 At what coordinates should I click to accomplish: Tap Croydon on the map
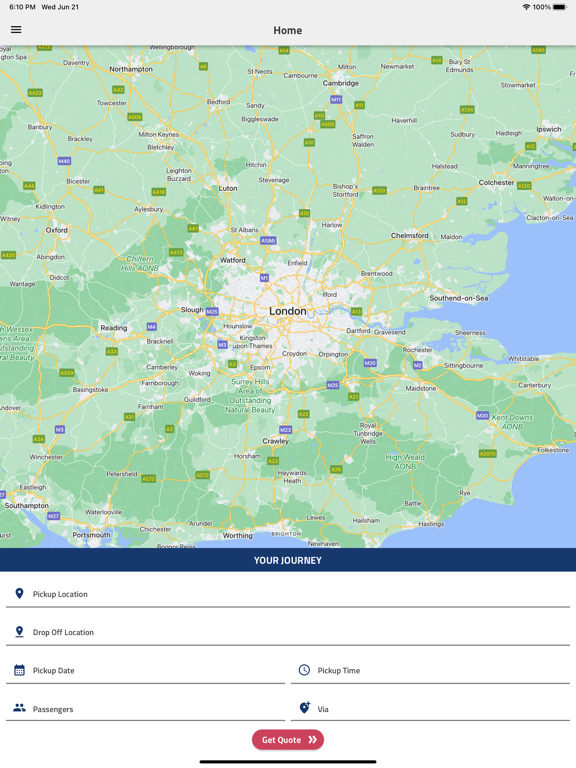[x=294, y=353]
